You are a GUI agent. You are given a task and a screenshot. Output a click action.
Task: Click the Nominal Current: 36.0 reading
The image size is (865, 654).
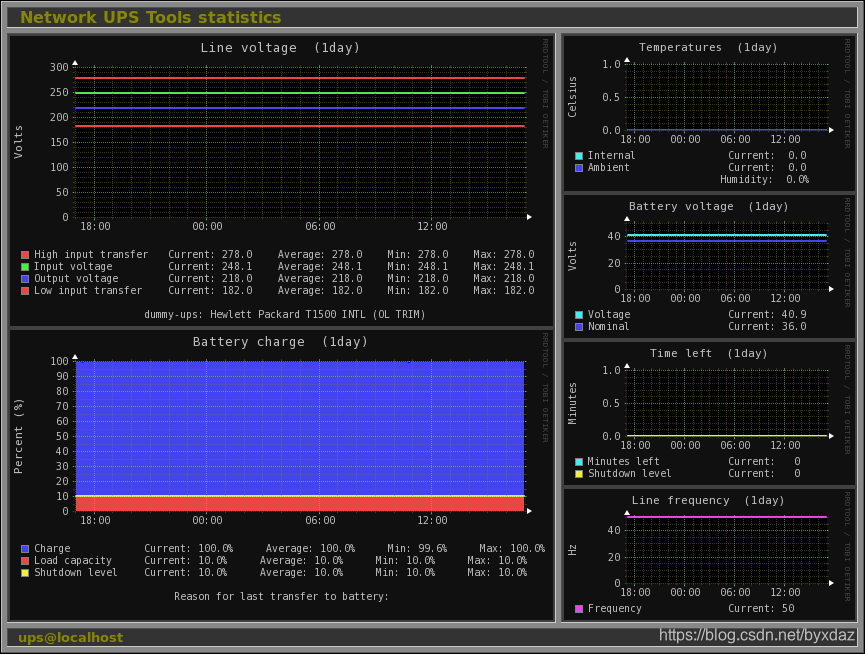point(767,327)
